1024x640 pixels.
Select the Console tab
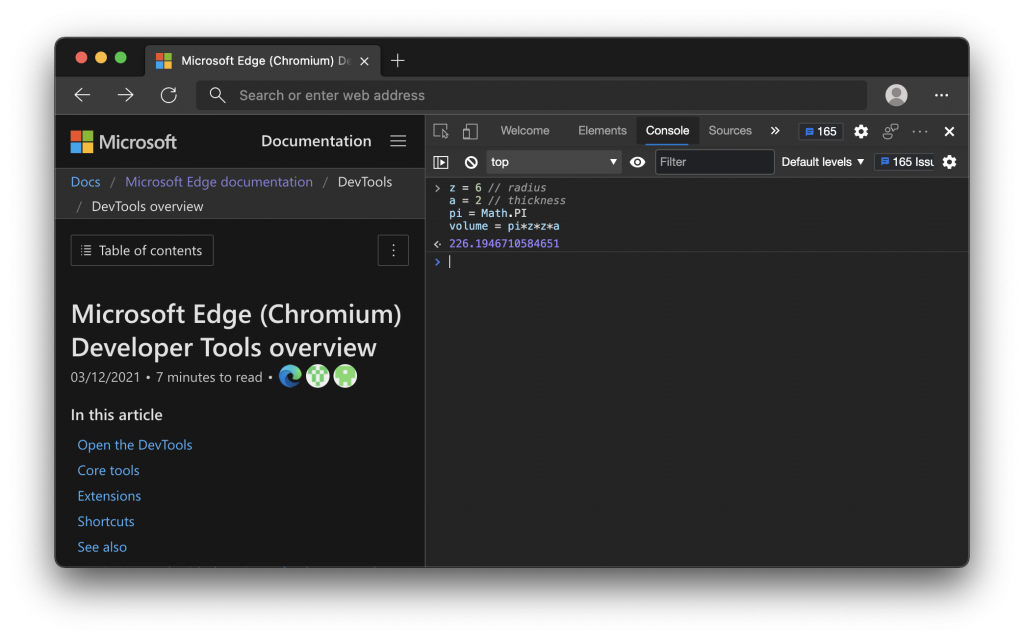667,131
